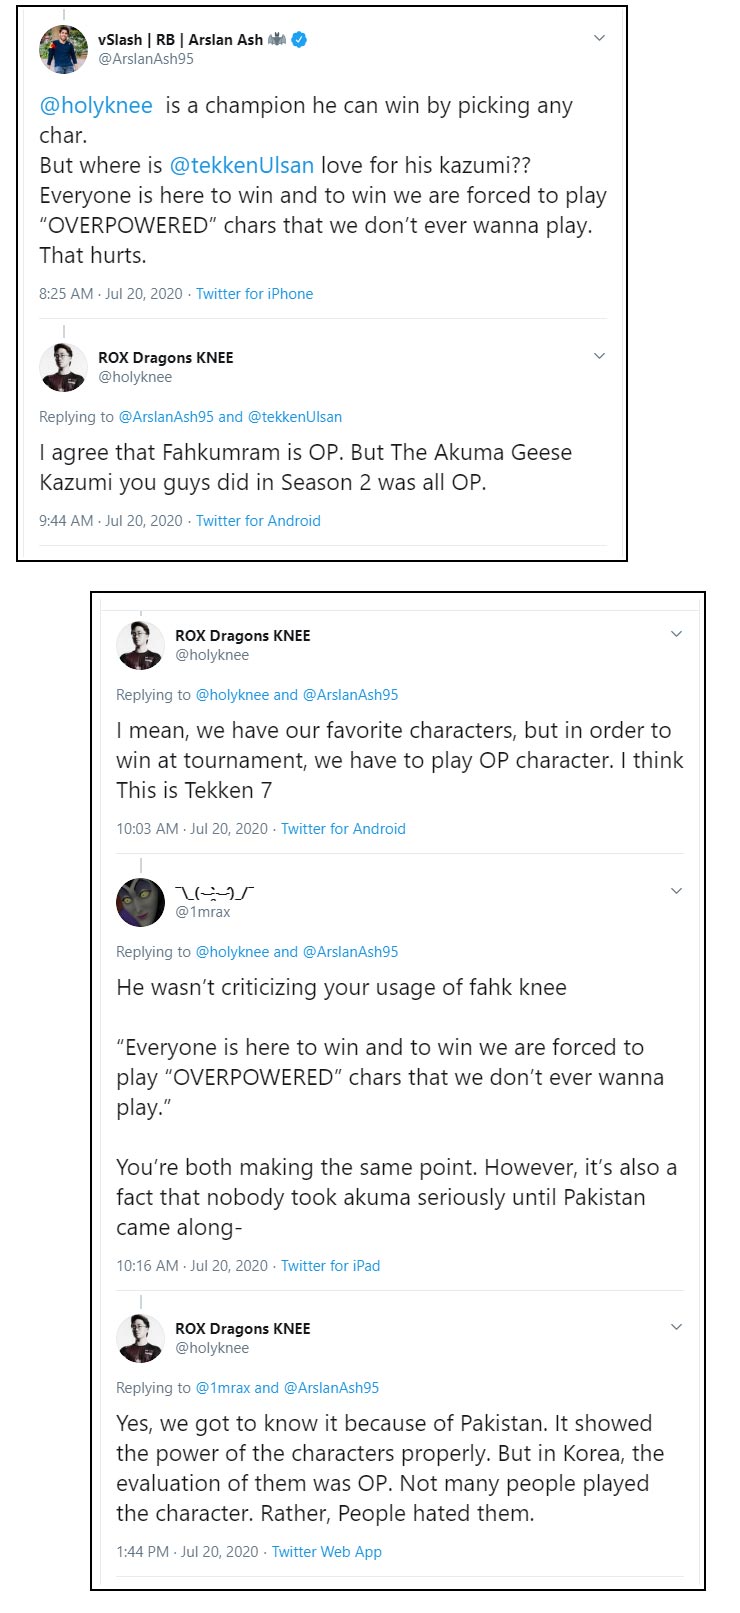Click KNEE's avatar on the bottom tweet

click(140, 1338)
